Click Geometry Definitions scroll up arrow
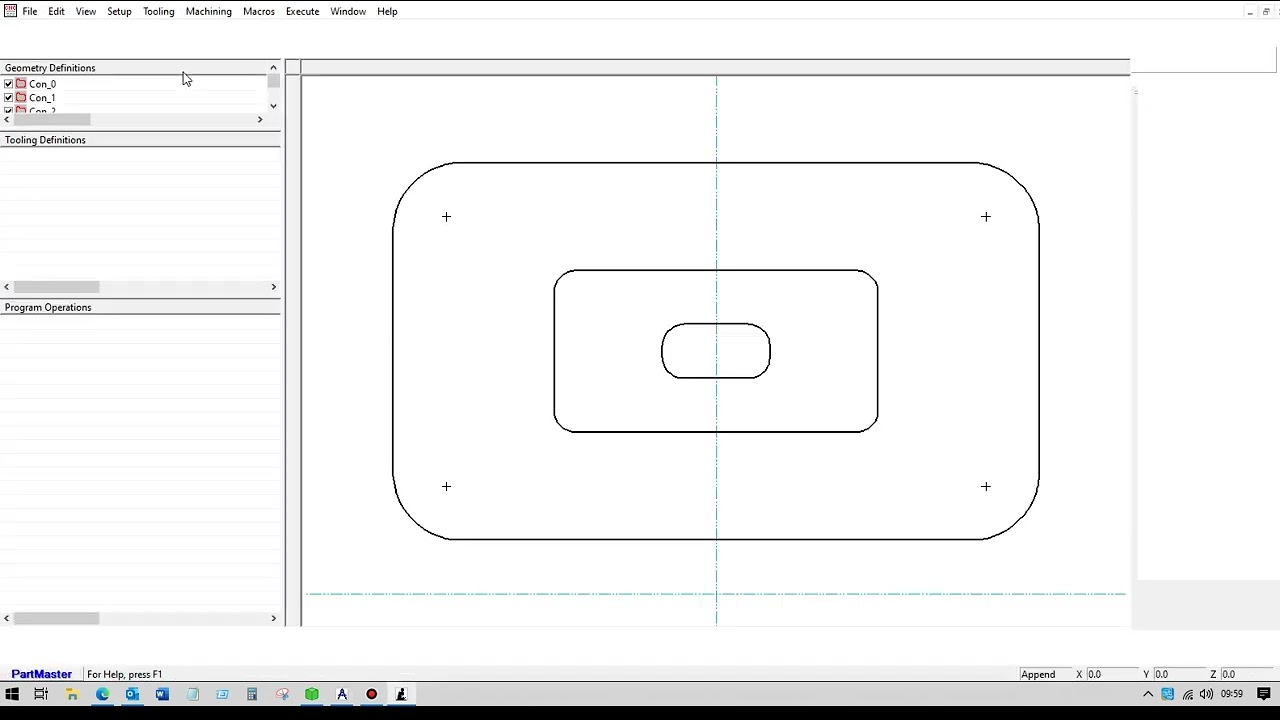1280x720 pixels. coord(273,68)
